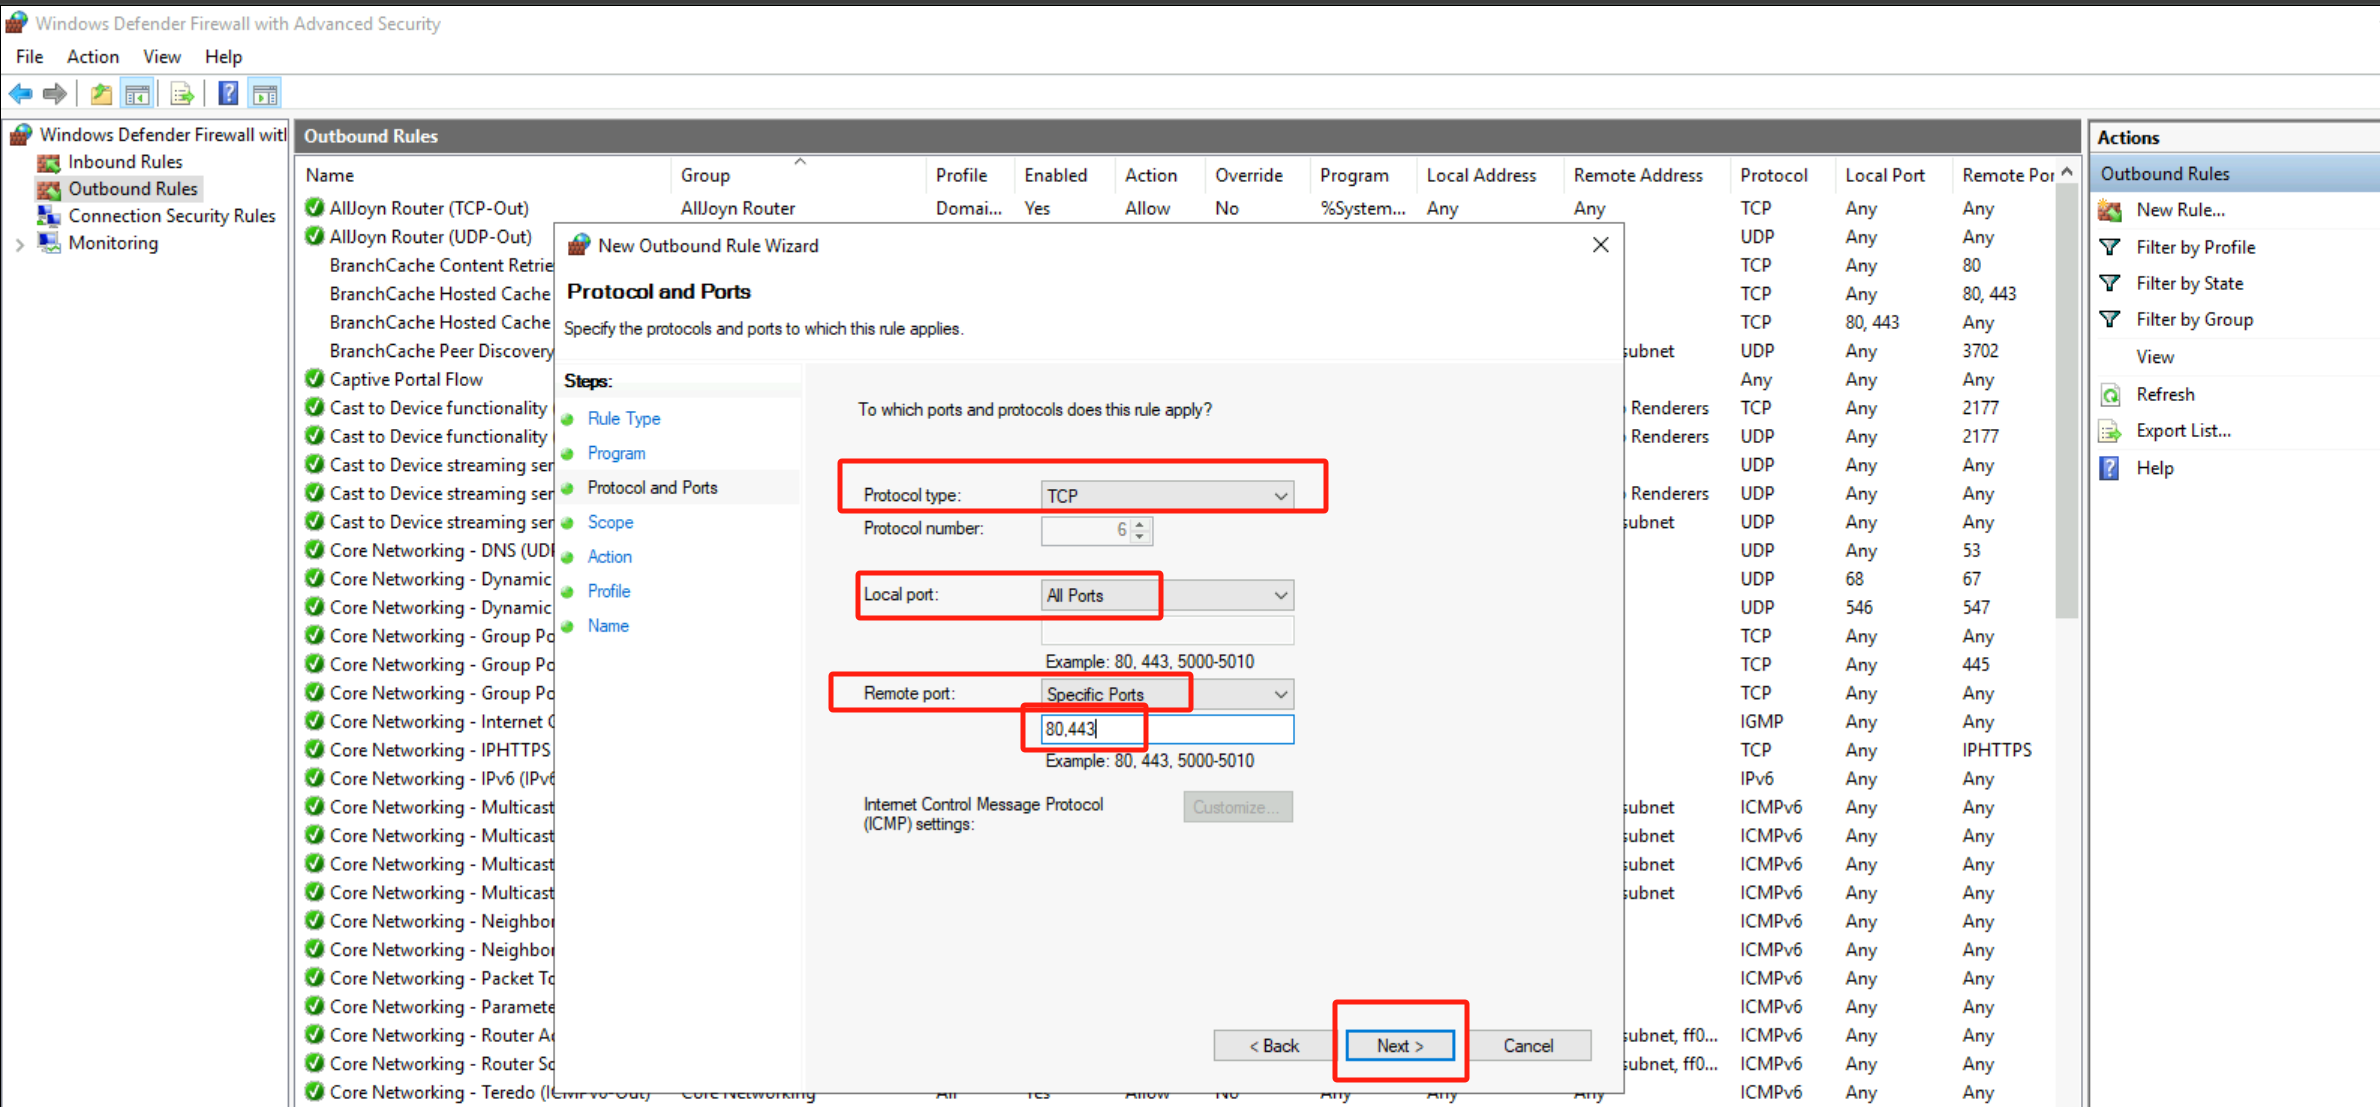2380x1107 pixels.
Task: Click the up one level folder icon
Action: [x=100, y=94]
